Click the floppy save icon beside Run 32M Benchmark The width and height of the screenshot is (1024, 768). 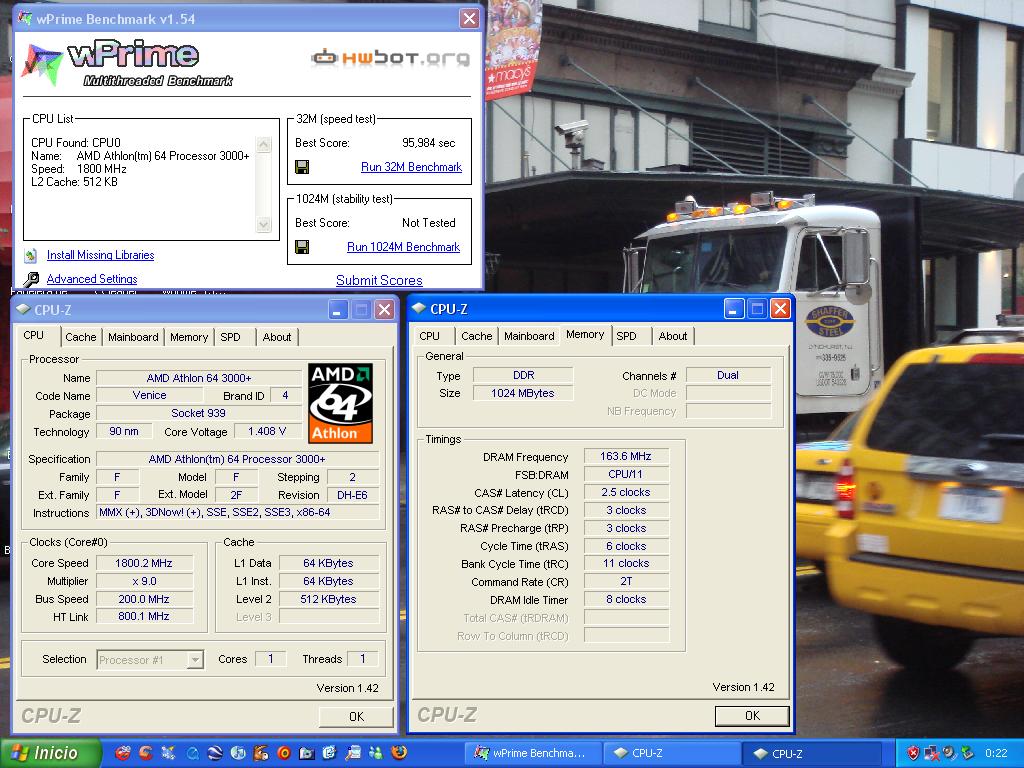click(302, 167)
